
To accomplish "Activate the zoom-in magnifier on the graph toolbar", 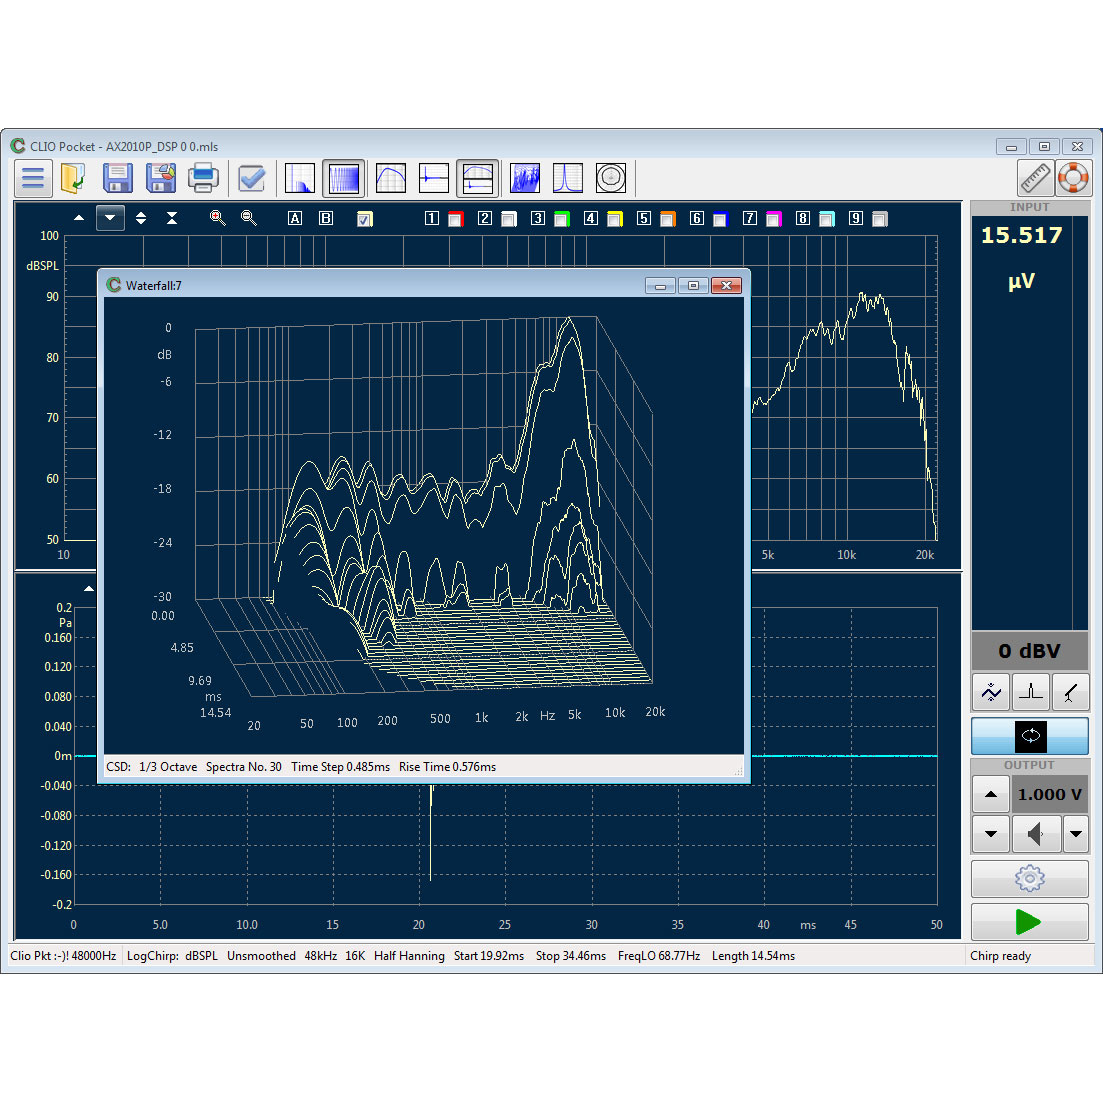I will tap(217, 217).
